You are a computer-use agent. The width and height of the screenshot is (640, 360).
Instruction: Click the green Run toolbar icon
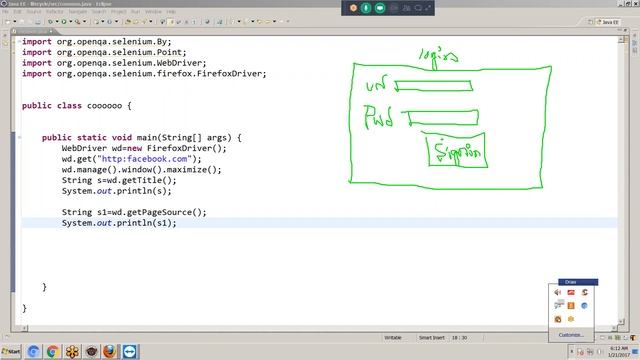[64, 22]
